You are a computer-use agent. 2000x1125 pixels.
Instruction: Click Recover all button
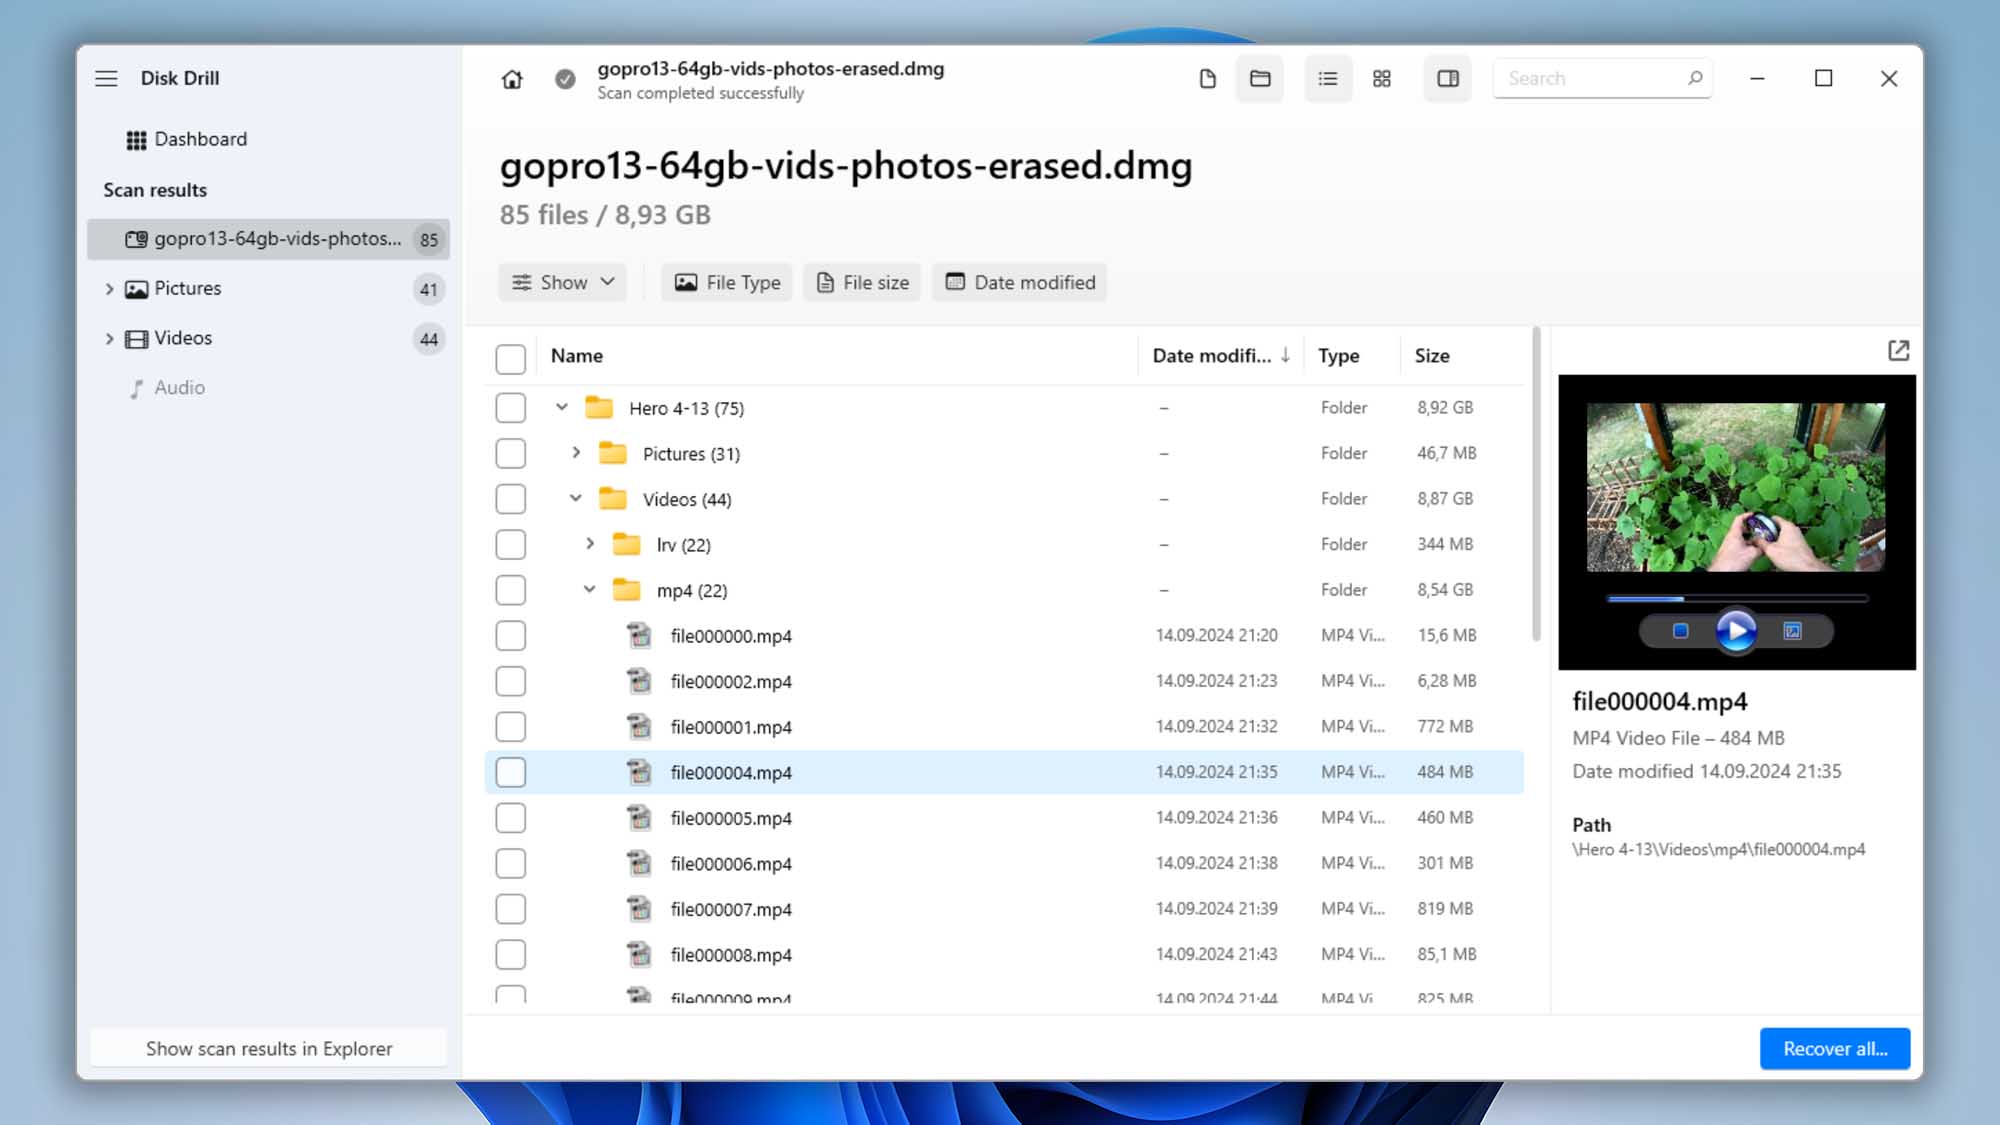(x=1835, y=1049)
